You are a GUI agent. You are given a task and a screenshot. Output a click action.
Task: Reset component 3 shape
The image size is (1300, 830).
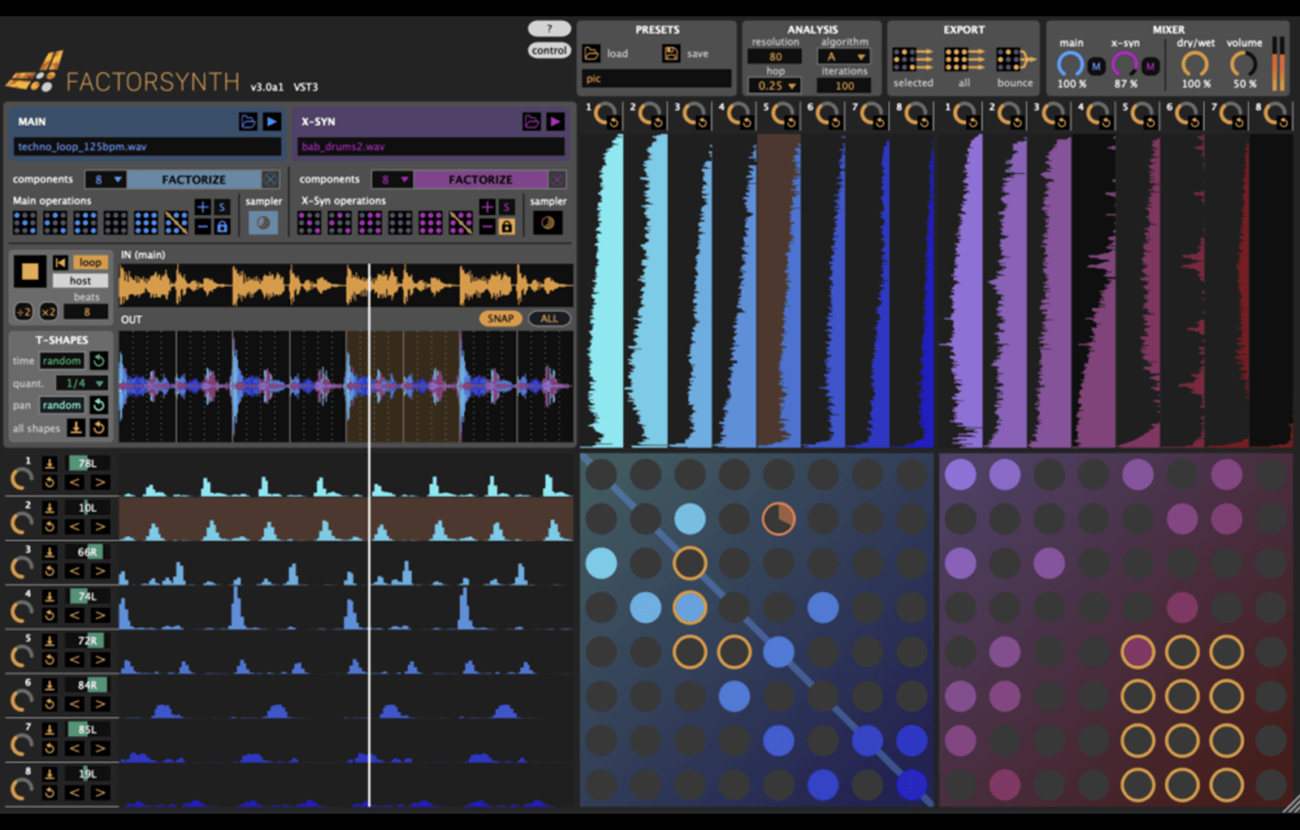(x=49, y=571)
